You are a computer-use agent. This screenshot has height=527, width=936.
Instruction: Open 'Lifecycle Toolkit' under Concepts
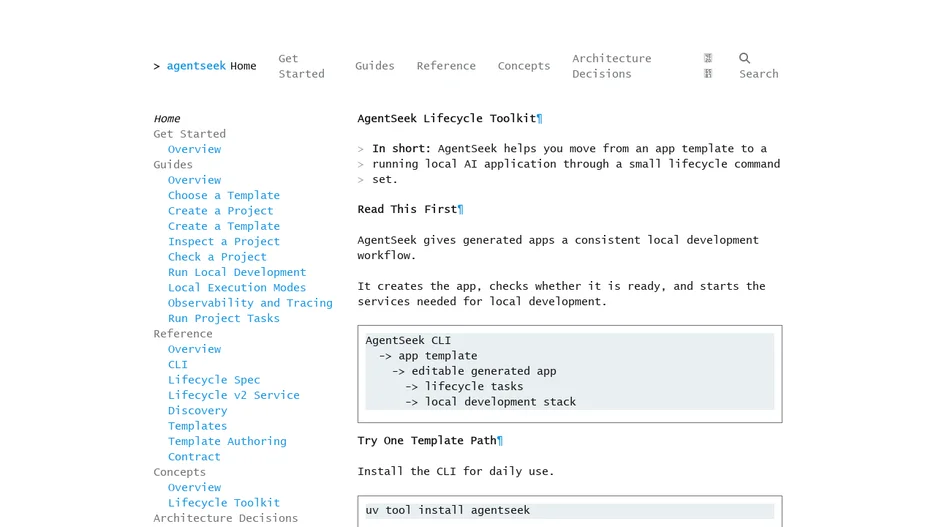tap(223, 503)
